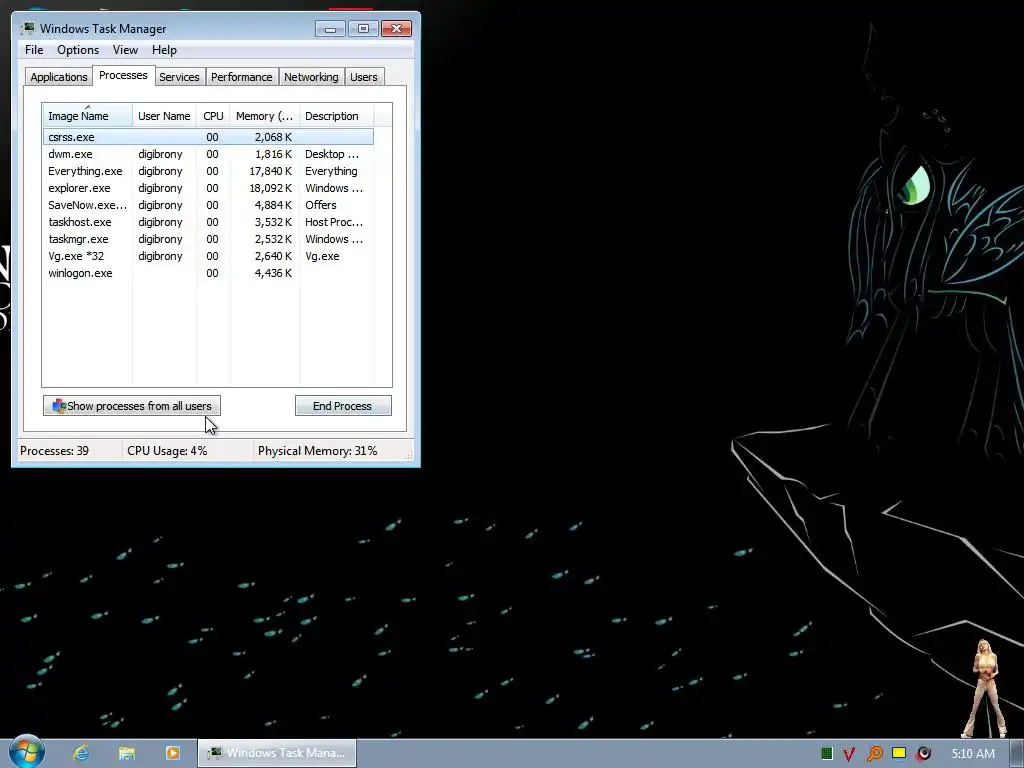The width and height of the screenshot is (1024, 768).
Task: Open Windows Explorer folder taskbar icon
Action: (127, 753)
